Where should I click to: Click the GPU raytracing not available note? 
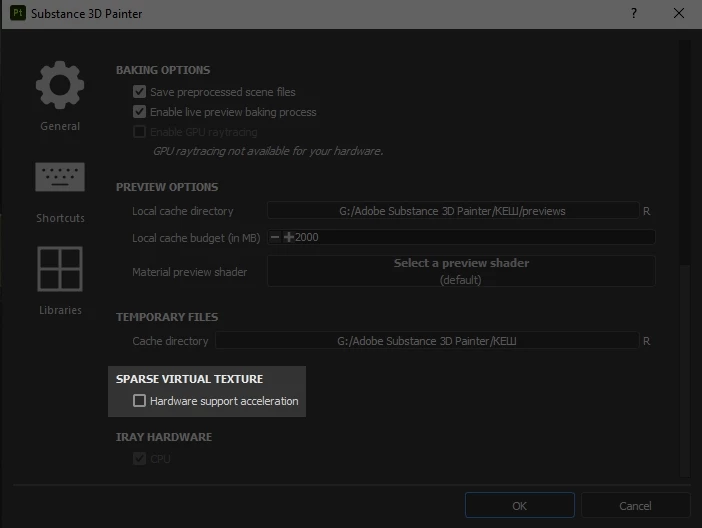268,151
